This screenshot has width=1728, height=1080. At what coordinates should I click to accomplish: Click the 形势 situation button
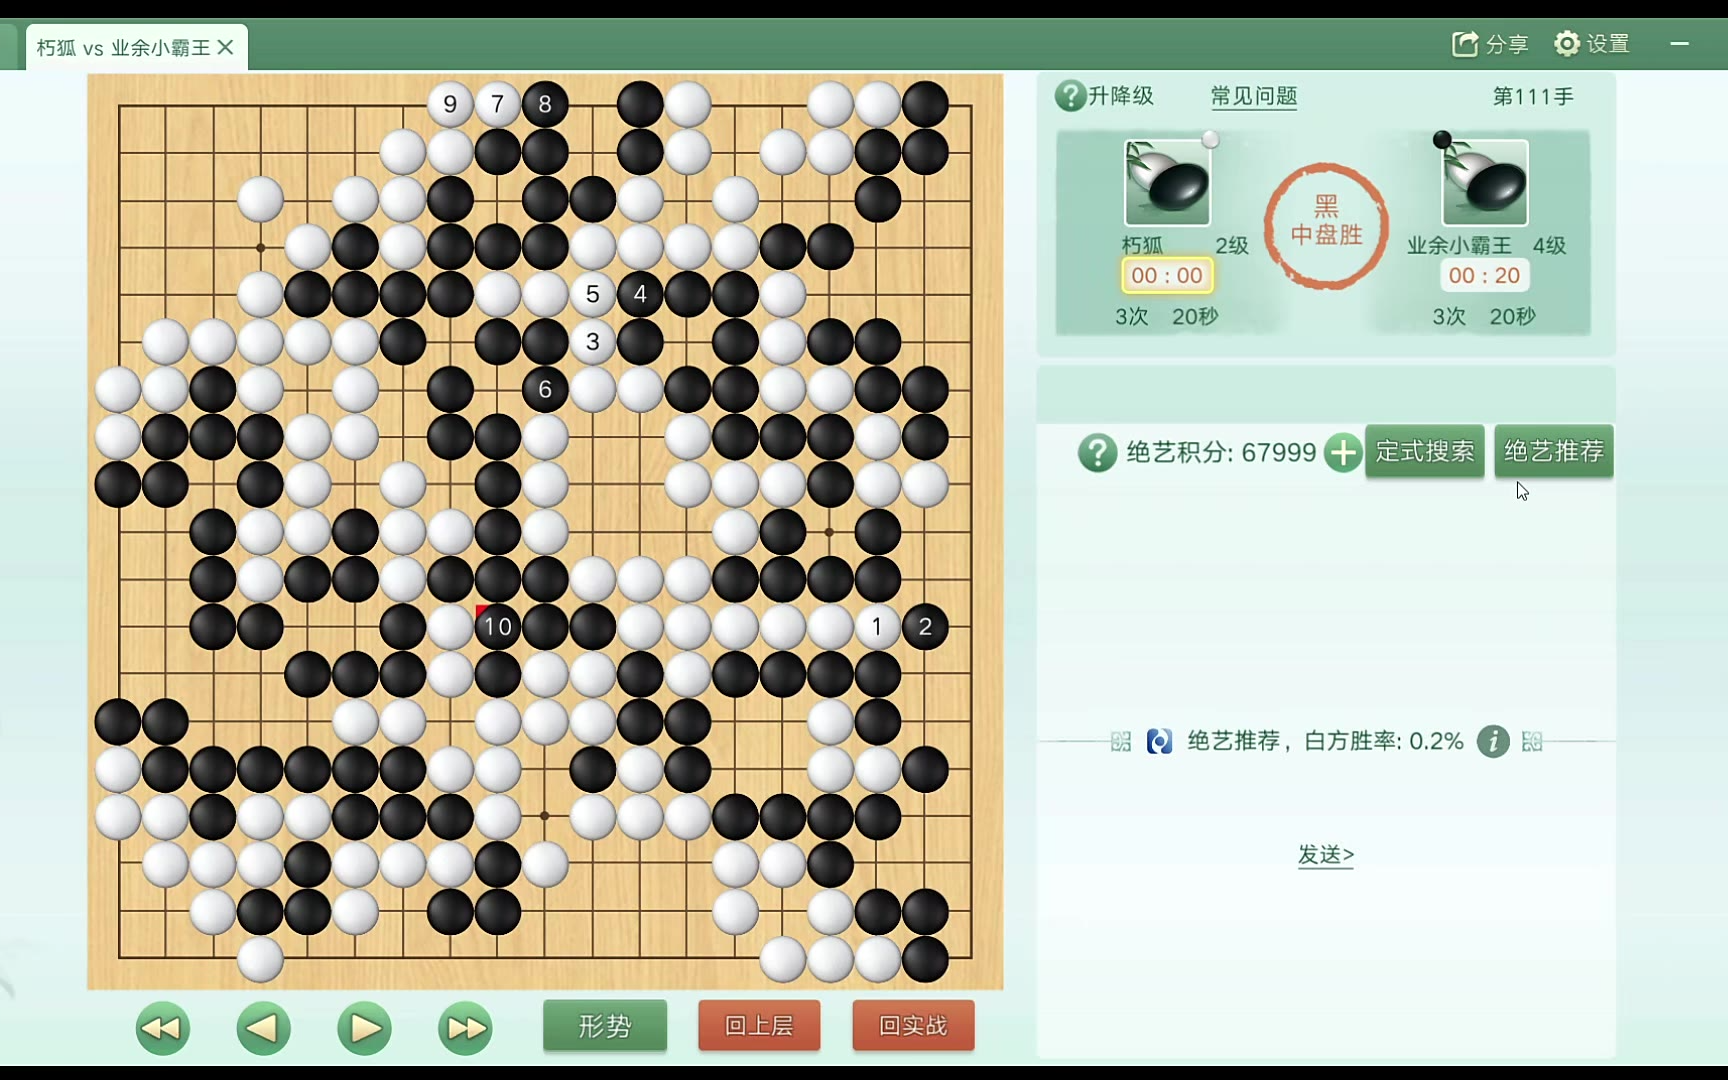pyautogui.click(x=605, y=1026)
